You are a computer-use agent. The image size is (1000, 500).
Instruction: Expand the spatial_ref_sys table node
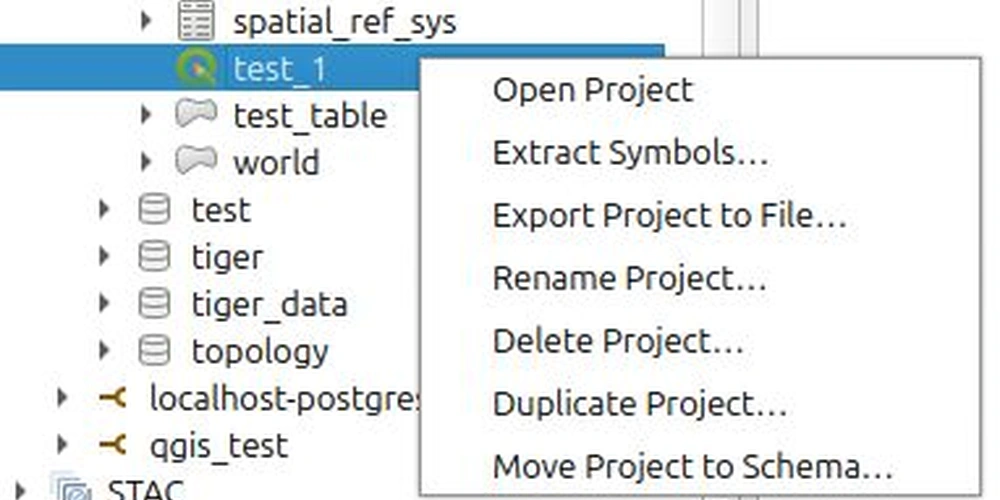[146, 21]
